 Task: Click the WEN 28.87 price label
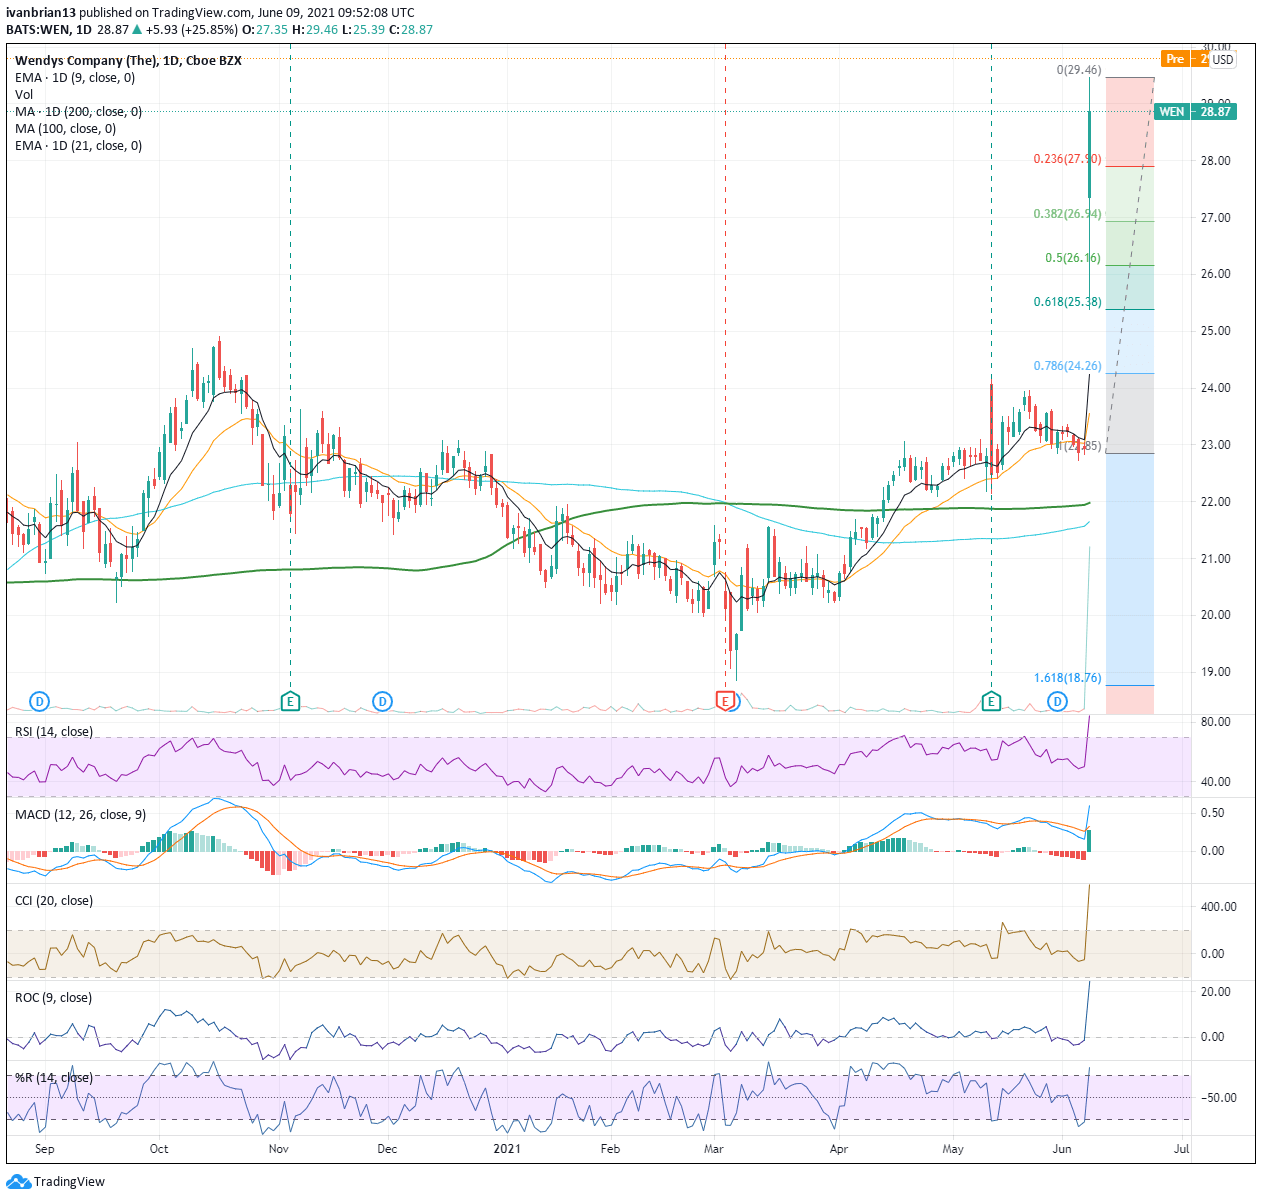[x=1195, y=112]
